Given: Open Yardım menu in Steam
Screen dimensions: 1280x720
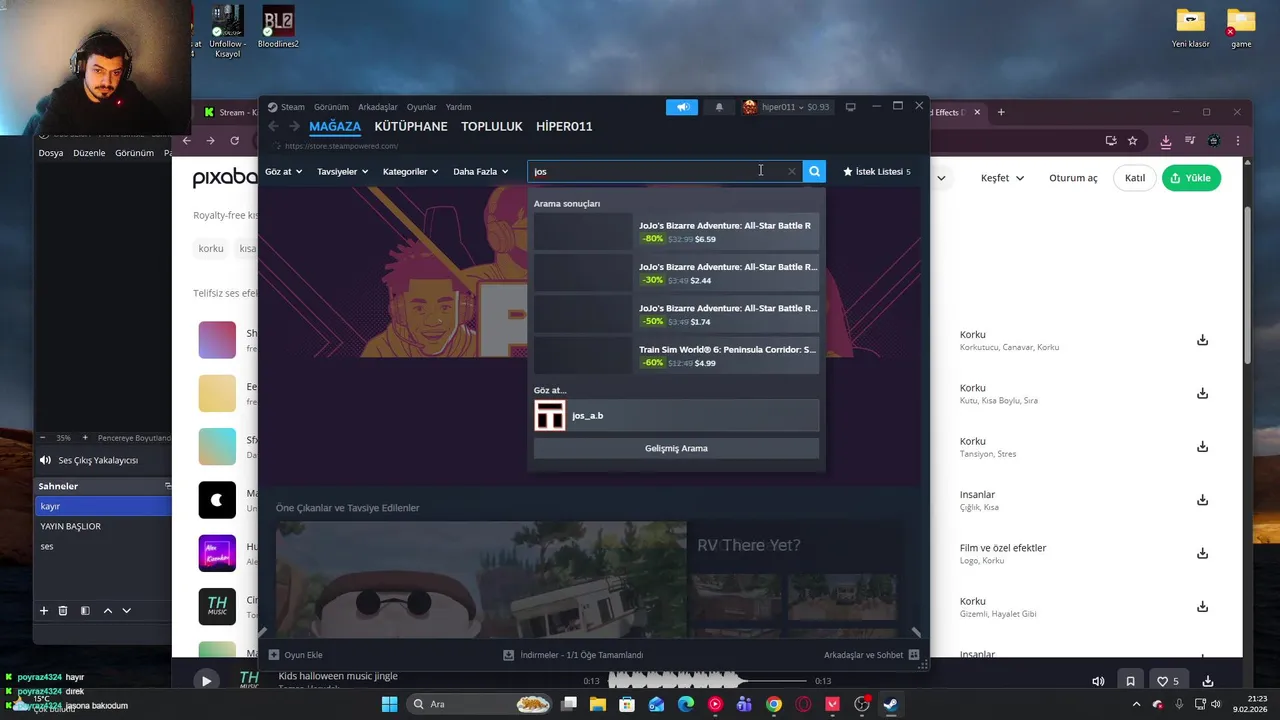Looking at the screenshot, I should (x=458, y=107).
